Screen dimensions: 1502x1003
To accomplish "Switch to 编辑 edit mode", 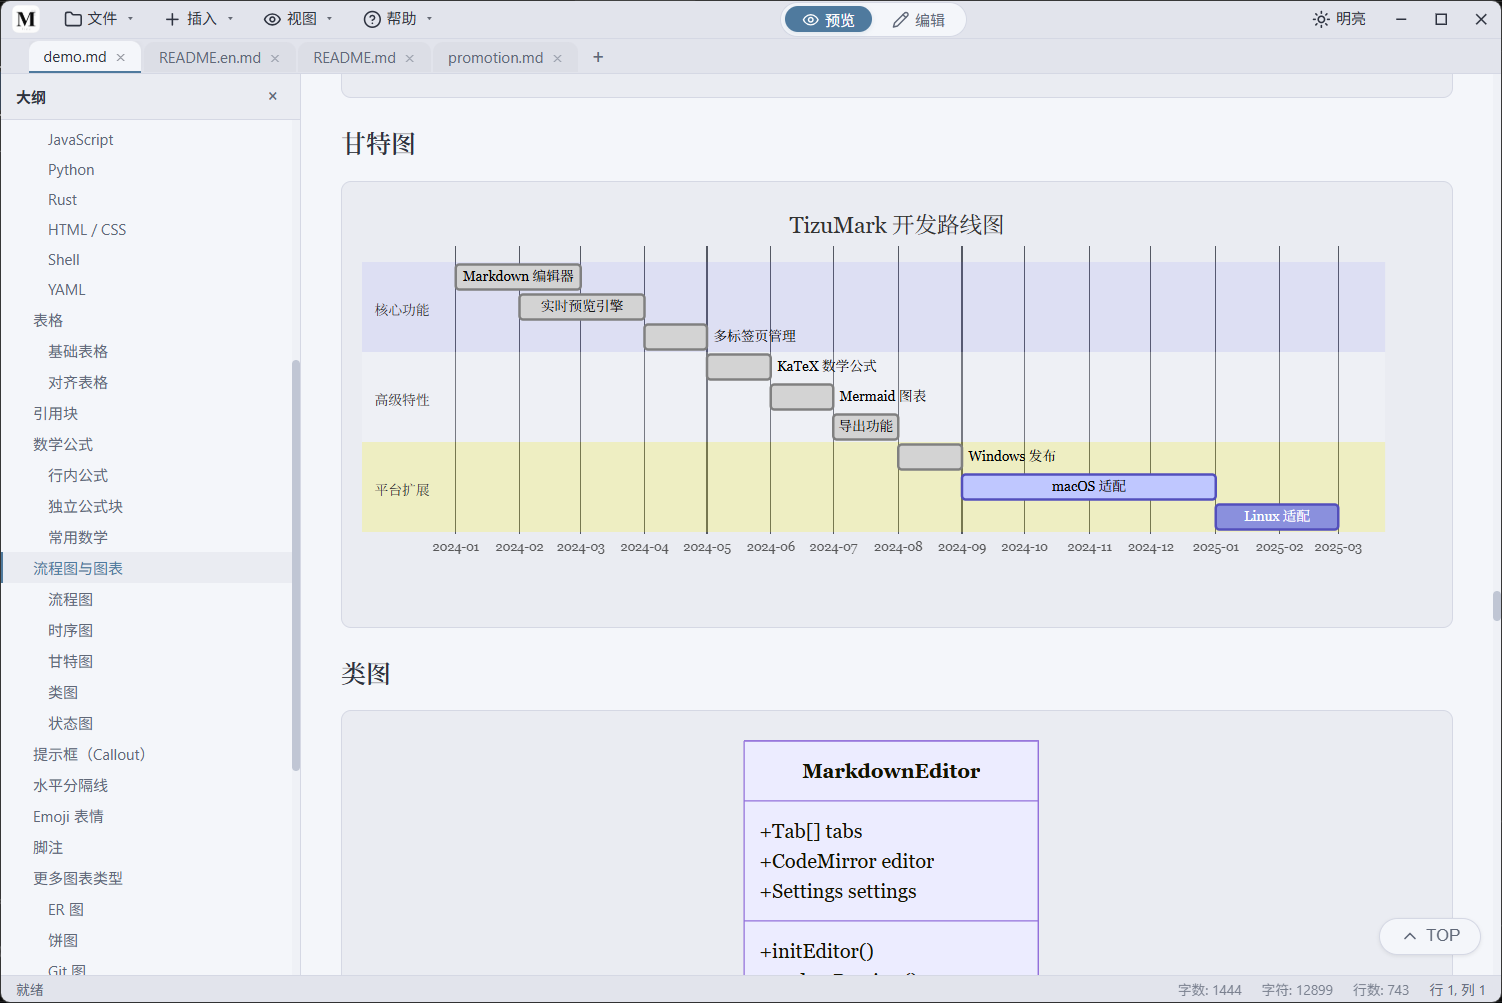I will (x=919, y=20).
